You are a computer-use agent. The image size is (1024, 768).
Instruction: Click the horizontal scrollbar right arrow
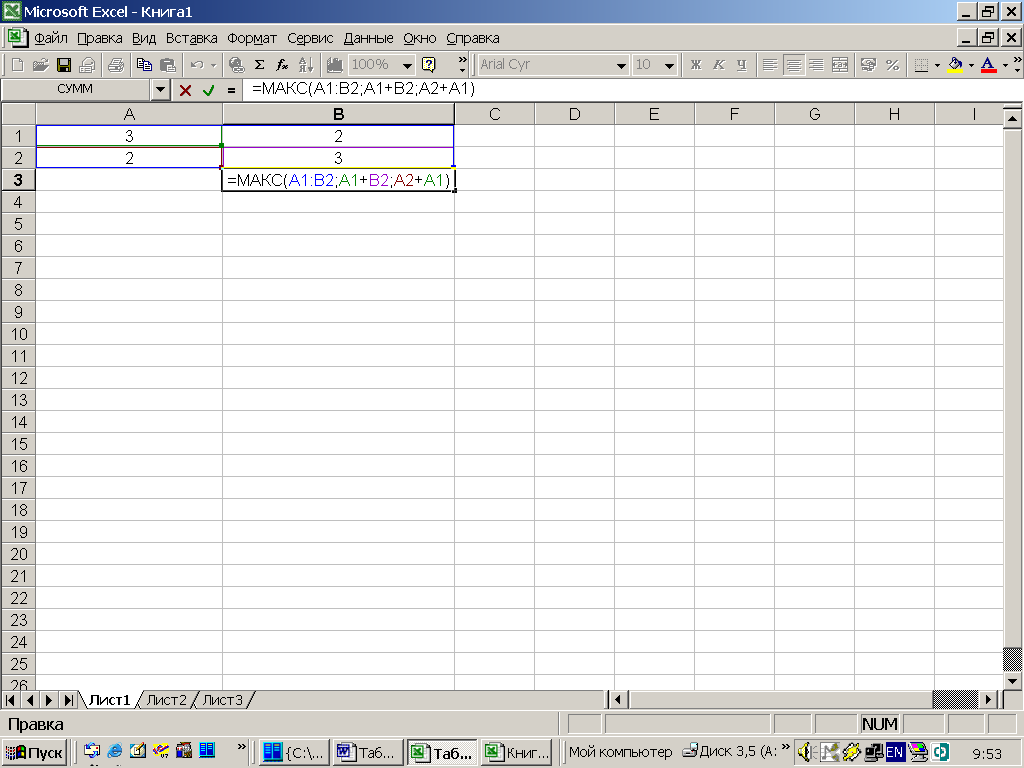tap(988, 700)
